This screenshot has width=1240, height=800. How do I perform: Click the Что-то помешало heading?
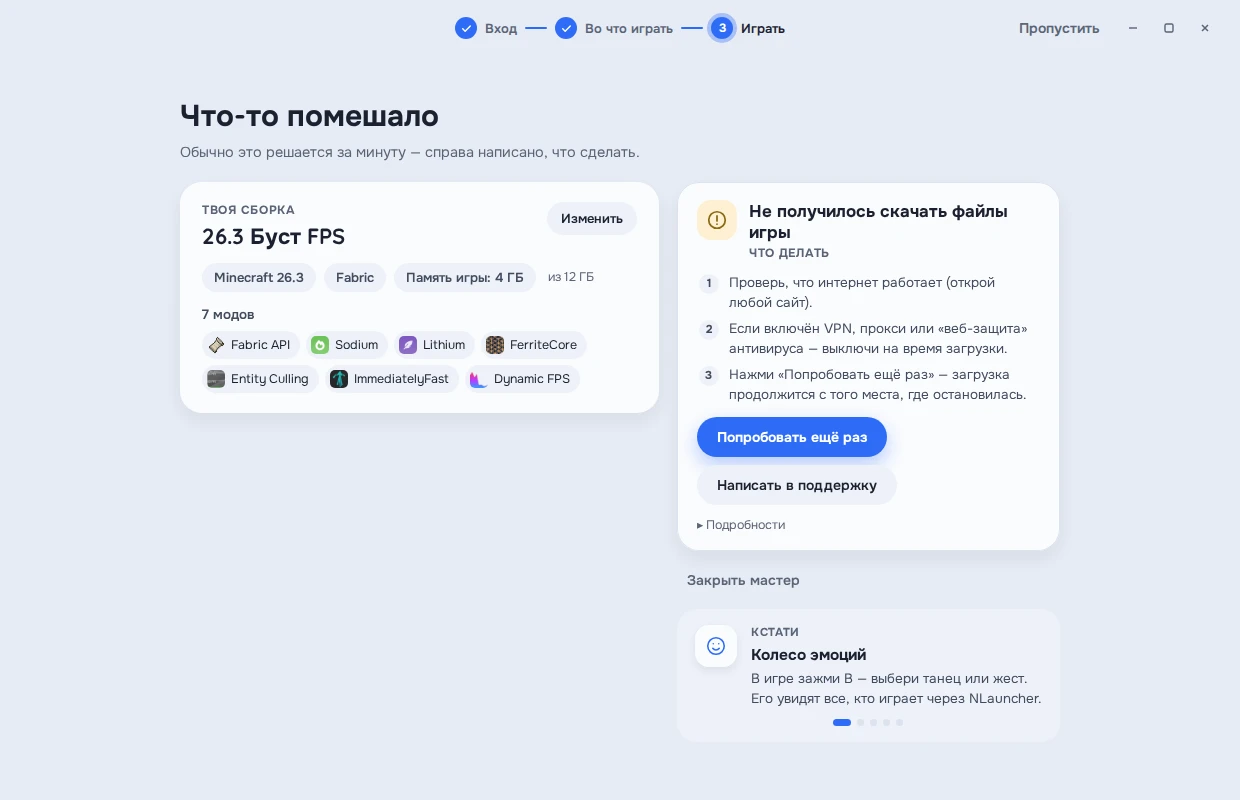pos(310,116)
